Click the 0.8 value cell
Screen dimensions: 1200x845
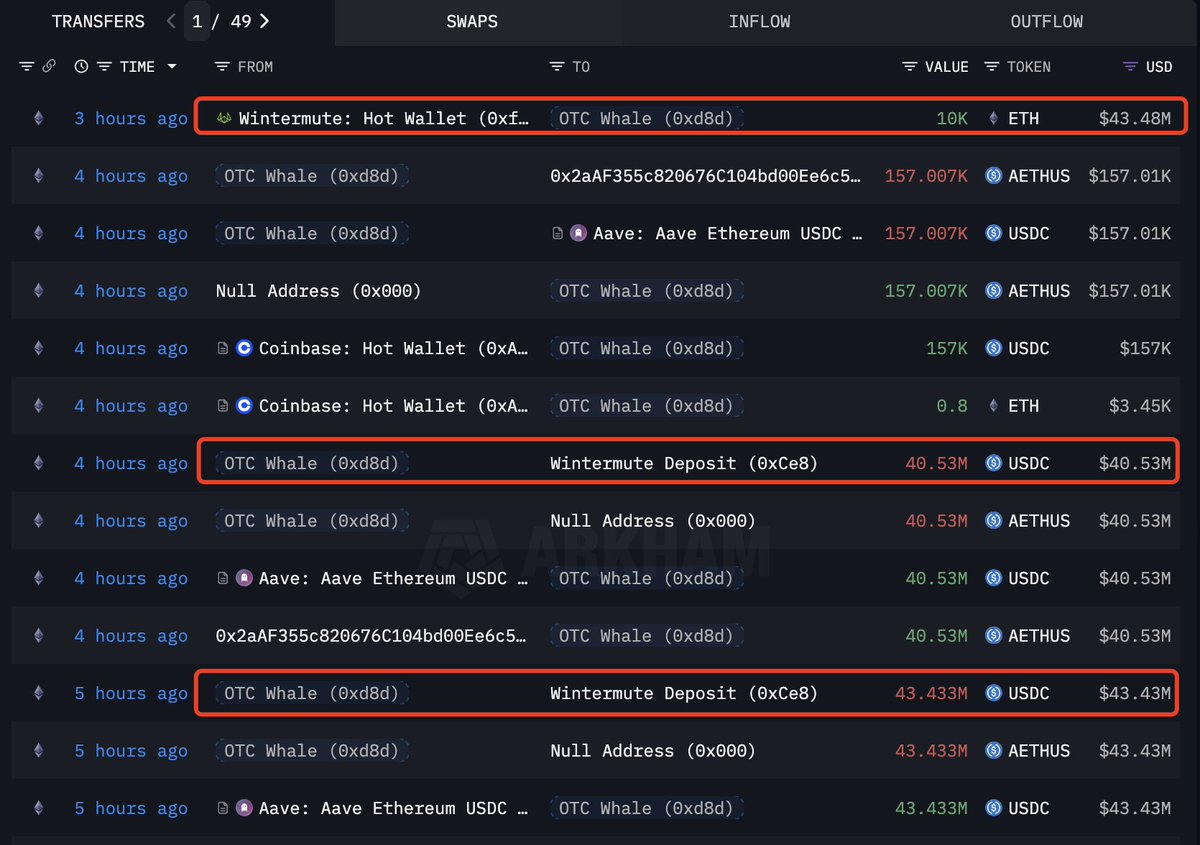[x=952, y=406]
